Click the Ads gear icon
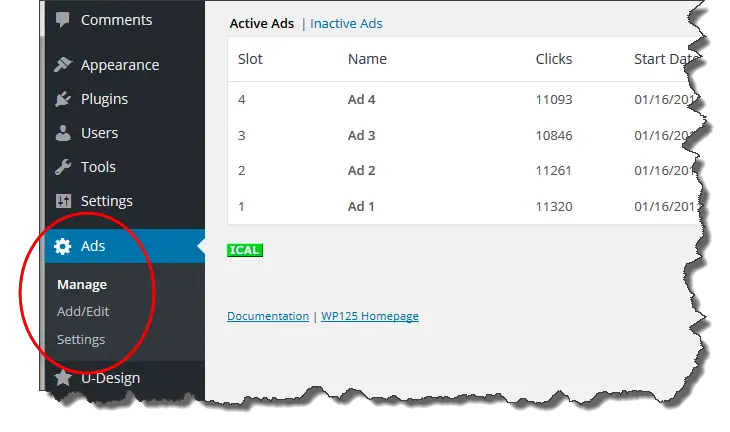The width and height of the screenshot is (730, 432). [63, 246]
